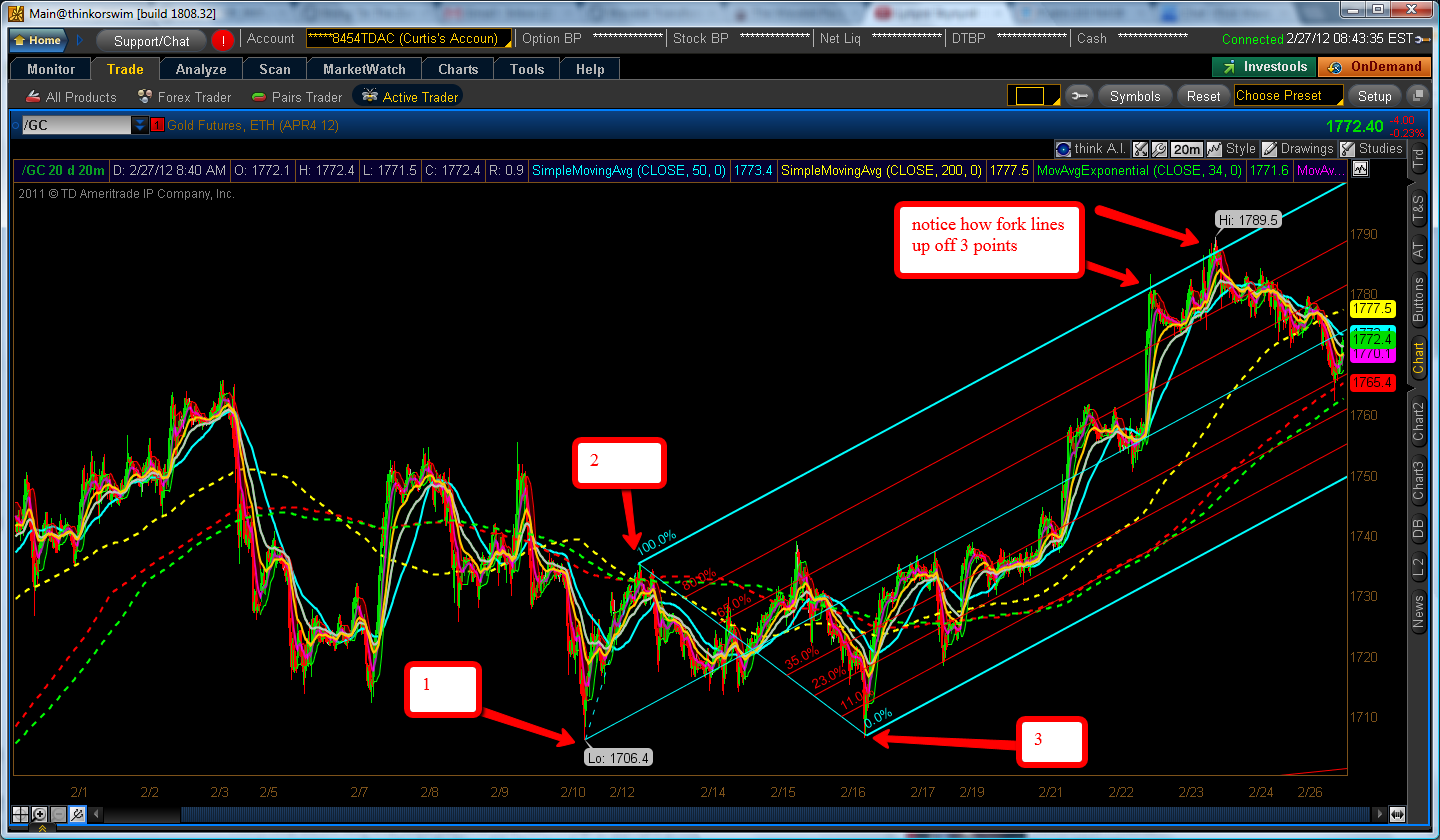The height and width of the screenshot is (840, 1440).
Task: Open the Tools tab
Action: 527,69
